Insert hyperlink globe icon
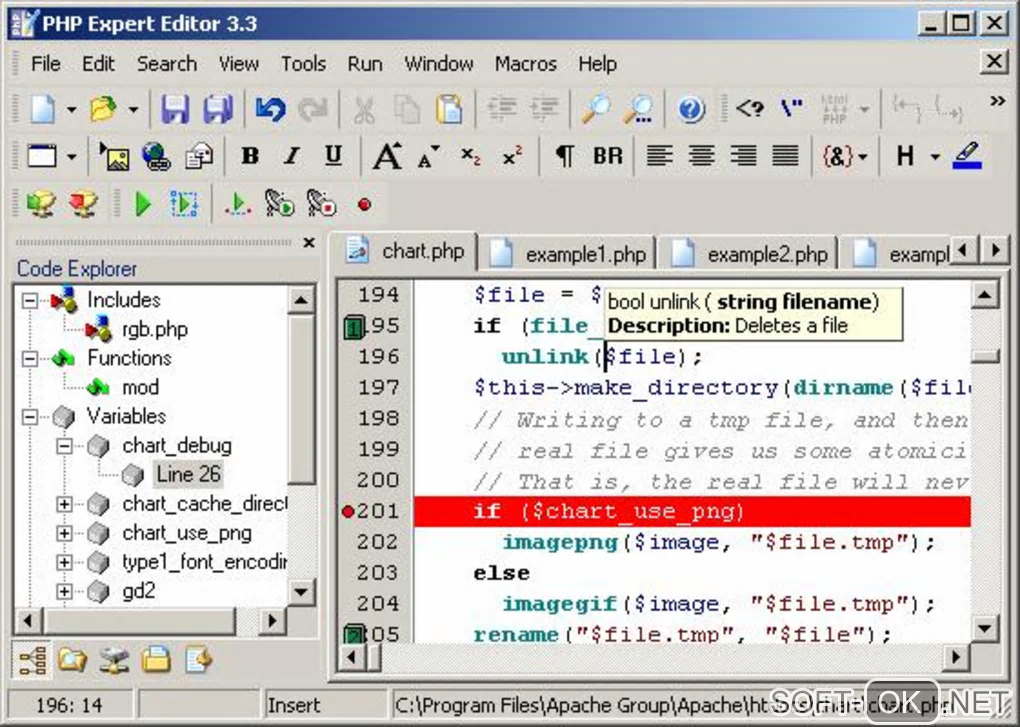Screen dimensions: 1020x727 157,156
